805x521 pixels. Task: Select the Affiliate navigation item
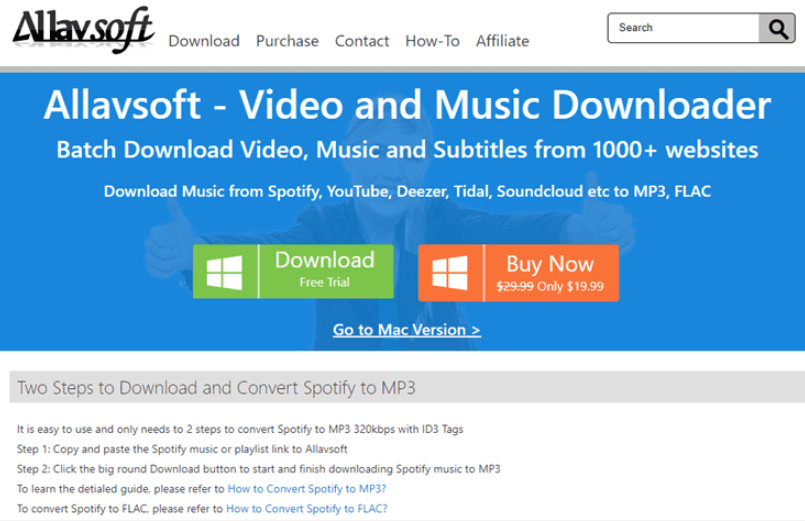502,41
